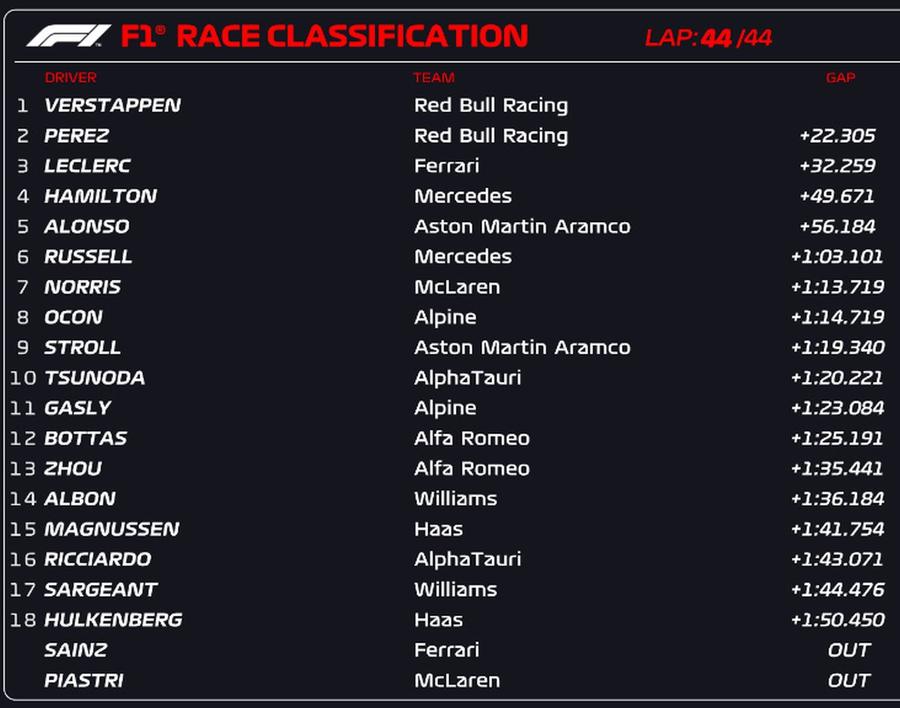The width and height of the screenshot is (900, 708).
Task: Select the LAP 44/44 counter
Action: coord(708,38)
